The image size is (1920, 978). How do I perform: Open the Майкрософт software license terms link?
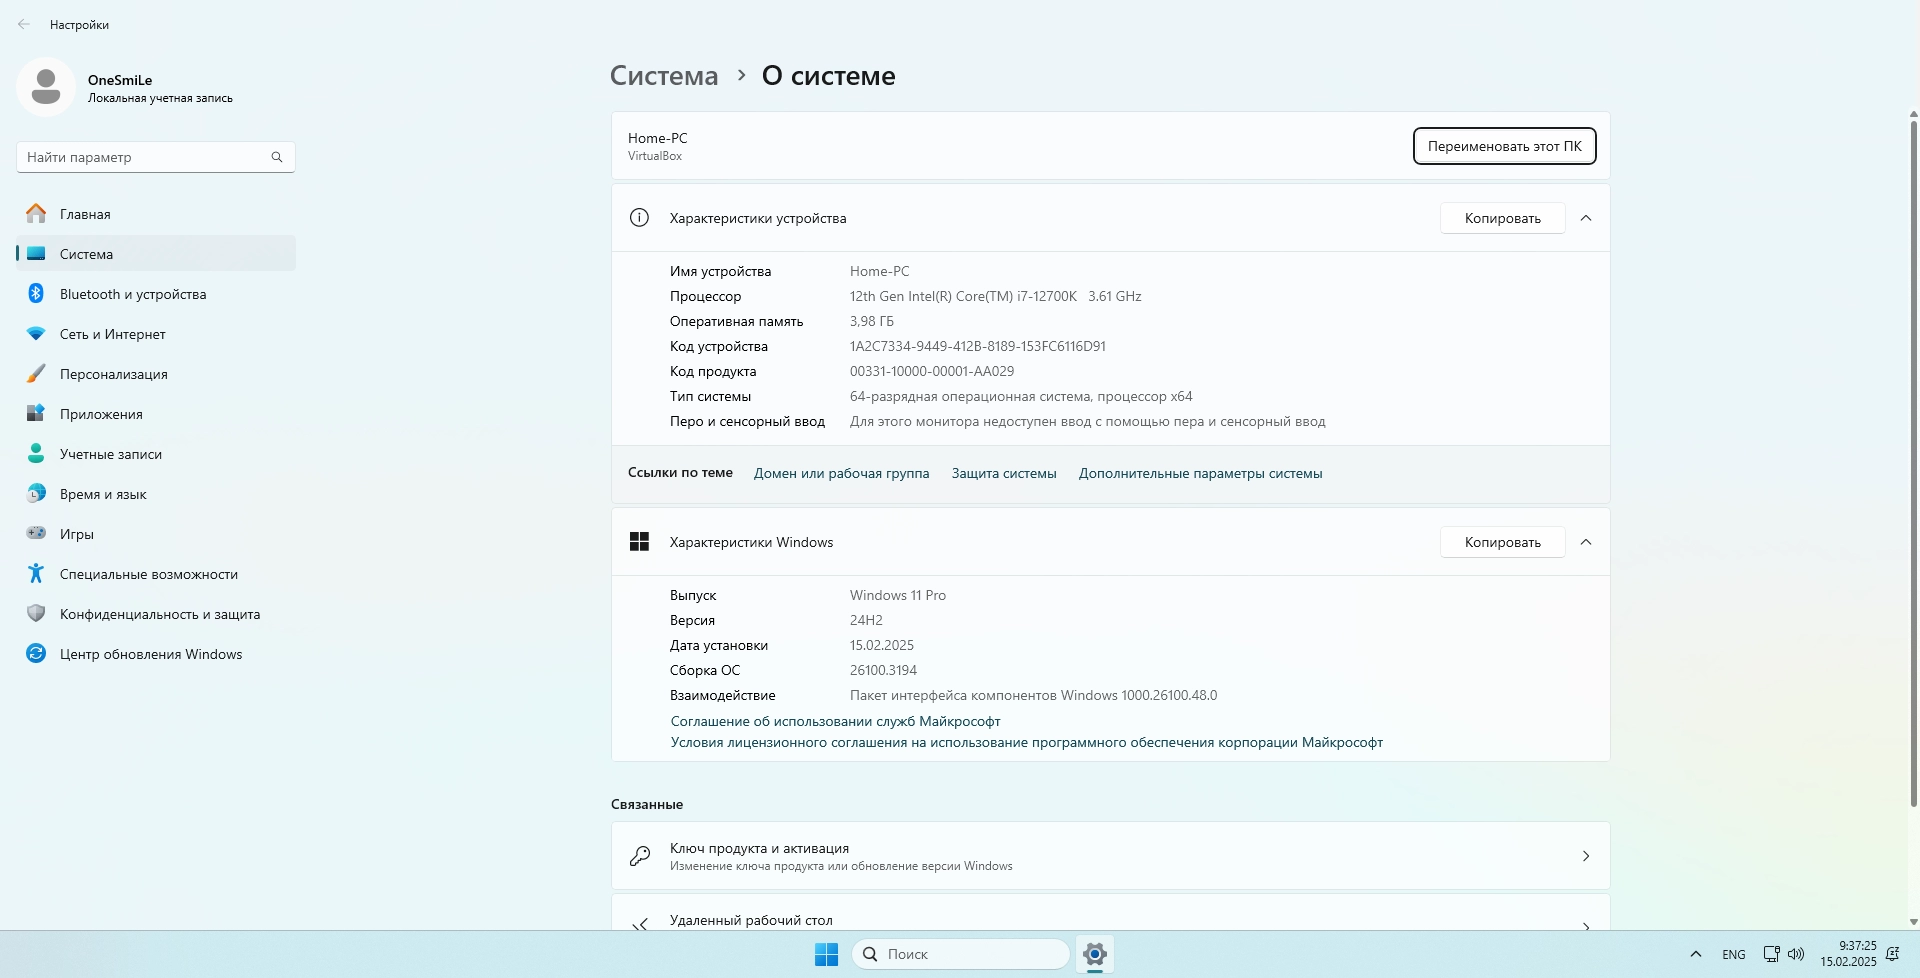click(x=1026, y=742)
